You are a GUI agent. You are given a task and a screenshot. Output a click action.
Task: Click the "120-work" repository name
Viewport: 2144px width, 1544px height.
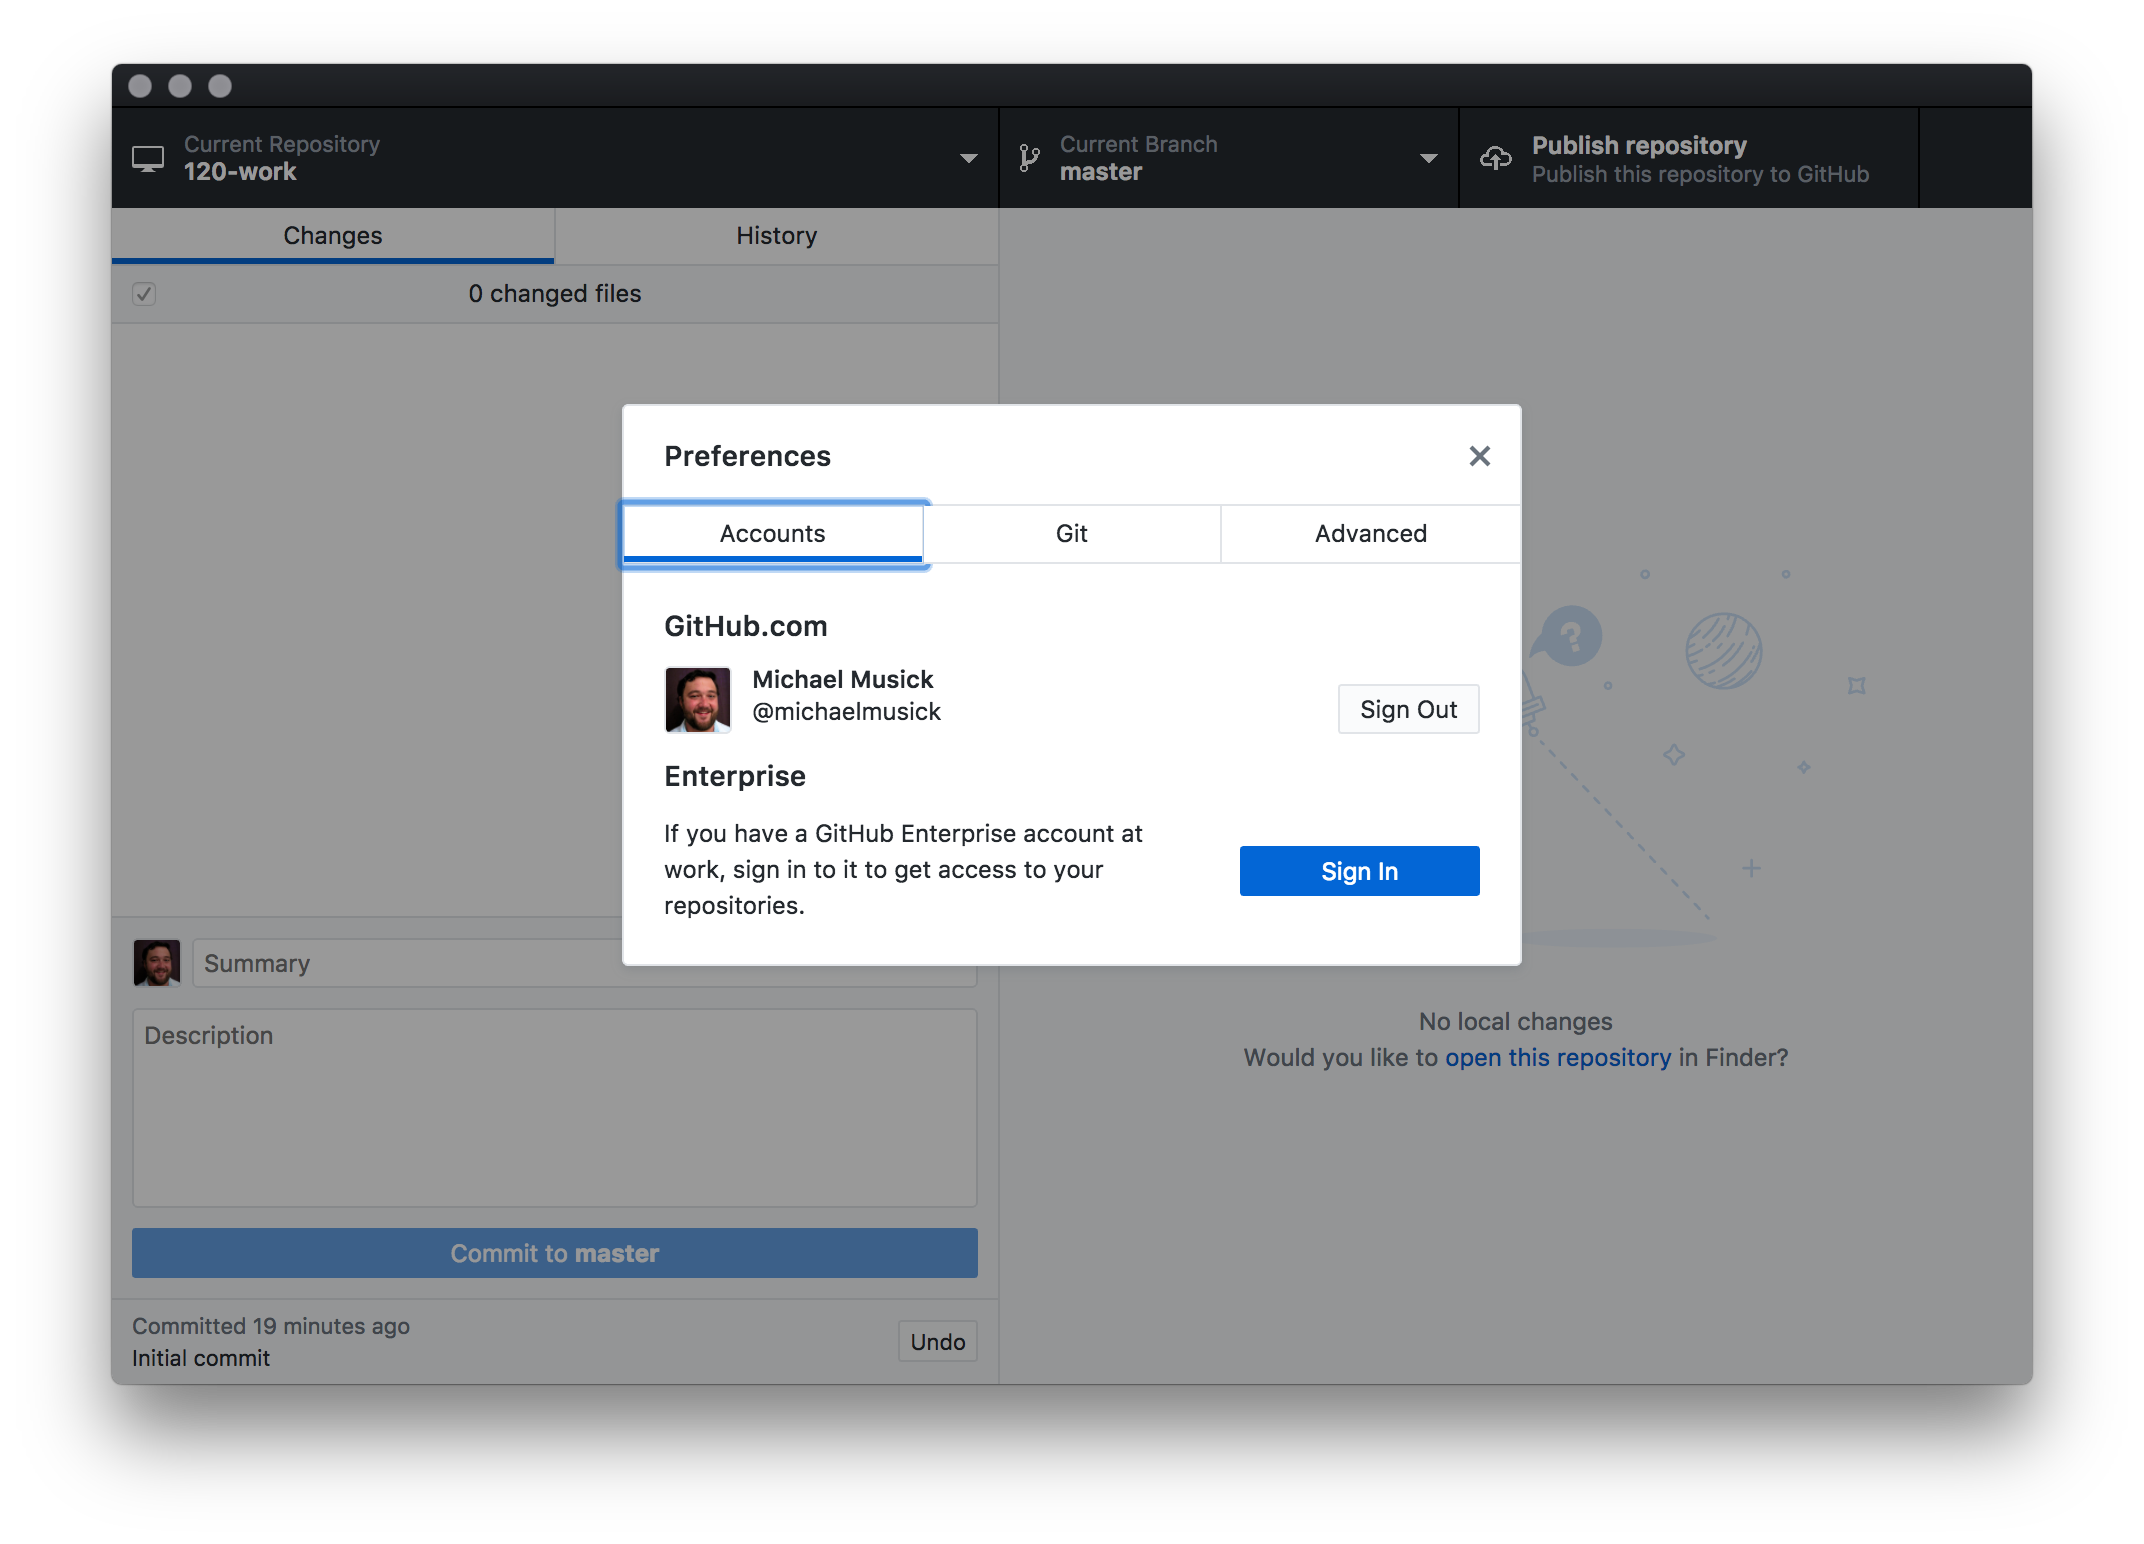240,172
